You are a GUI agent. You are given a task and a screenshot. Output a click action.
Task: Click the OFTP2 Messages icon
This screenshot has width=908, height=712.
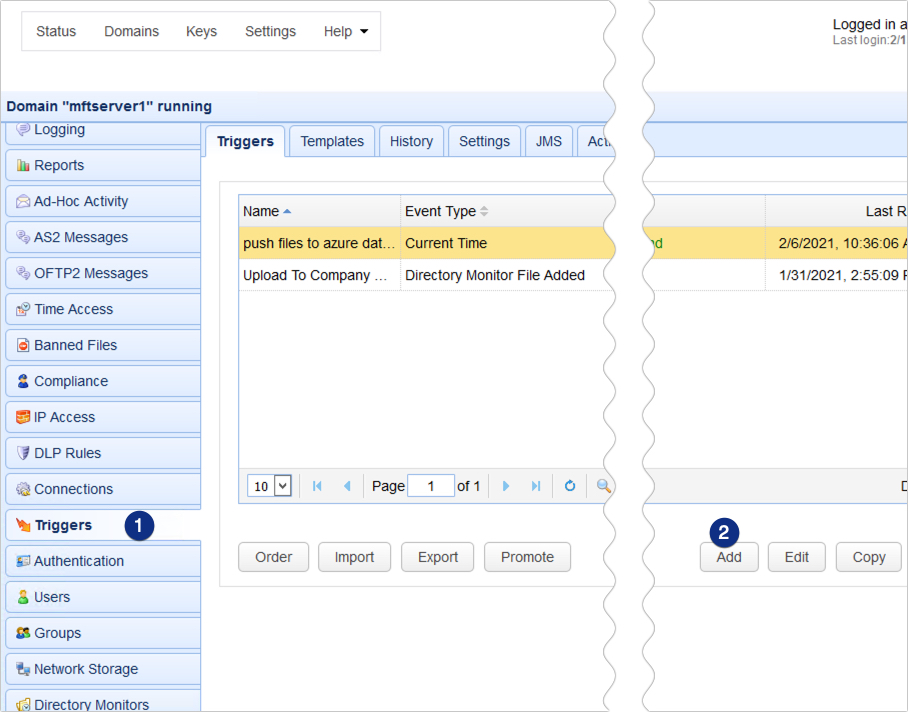coord(23,273)
